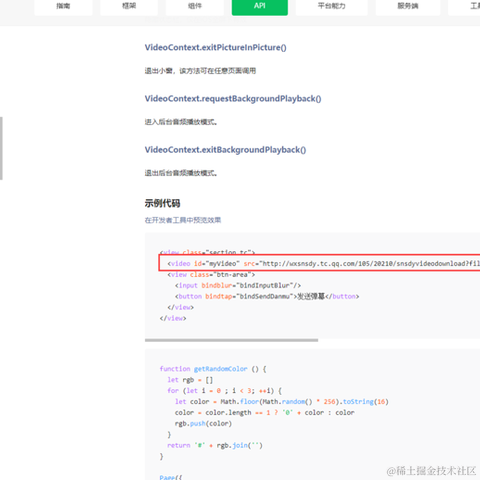Click the video id="myVideo" code line
The image size is (480, 480).
pos(323,264)
